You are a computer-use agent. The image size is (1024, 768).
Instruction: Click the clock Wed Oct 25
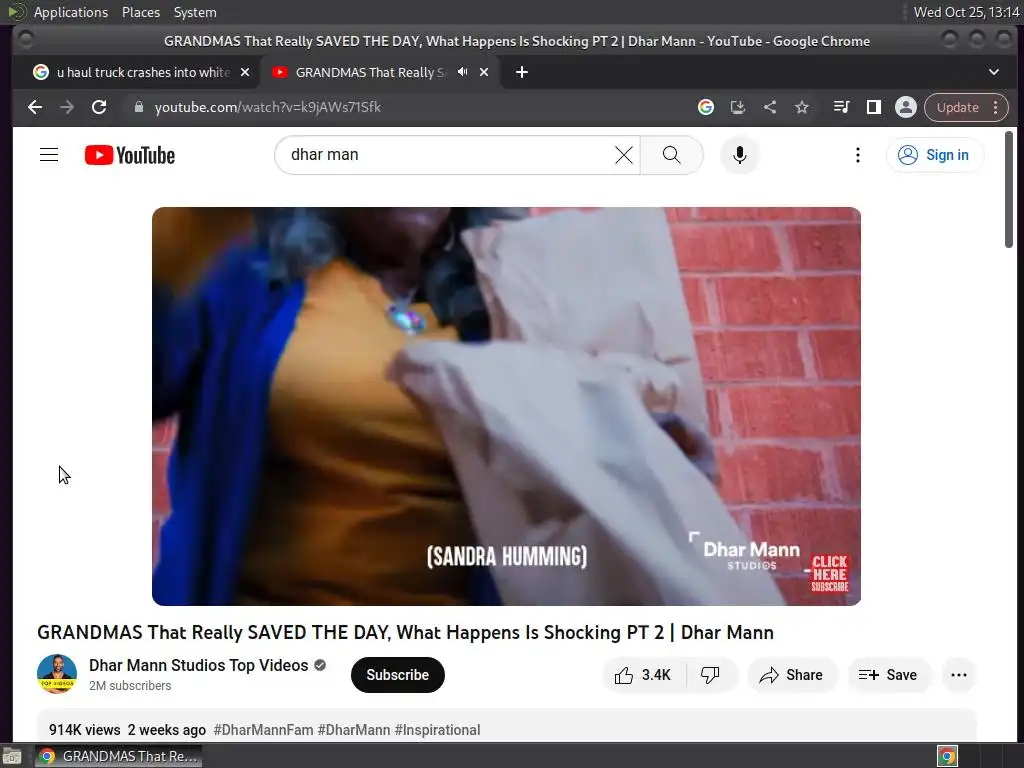point(966,12)
